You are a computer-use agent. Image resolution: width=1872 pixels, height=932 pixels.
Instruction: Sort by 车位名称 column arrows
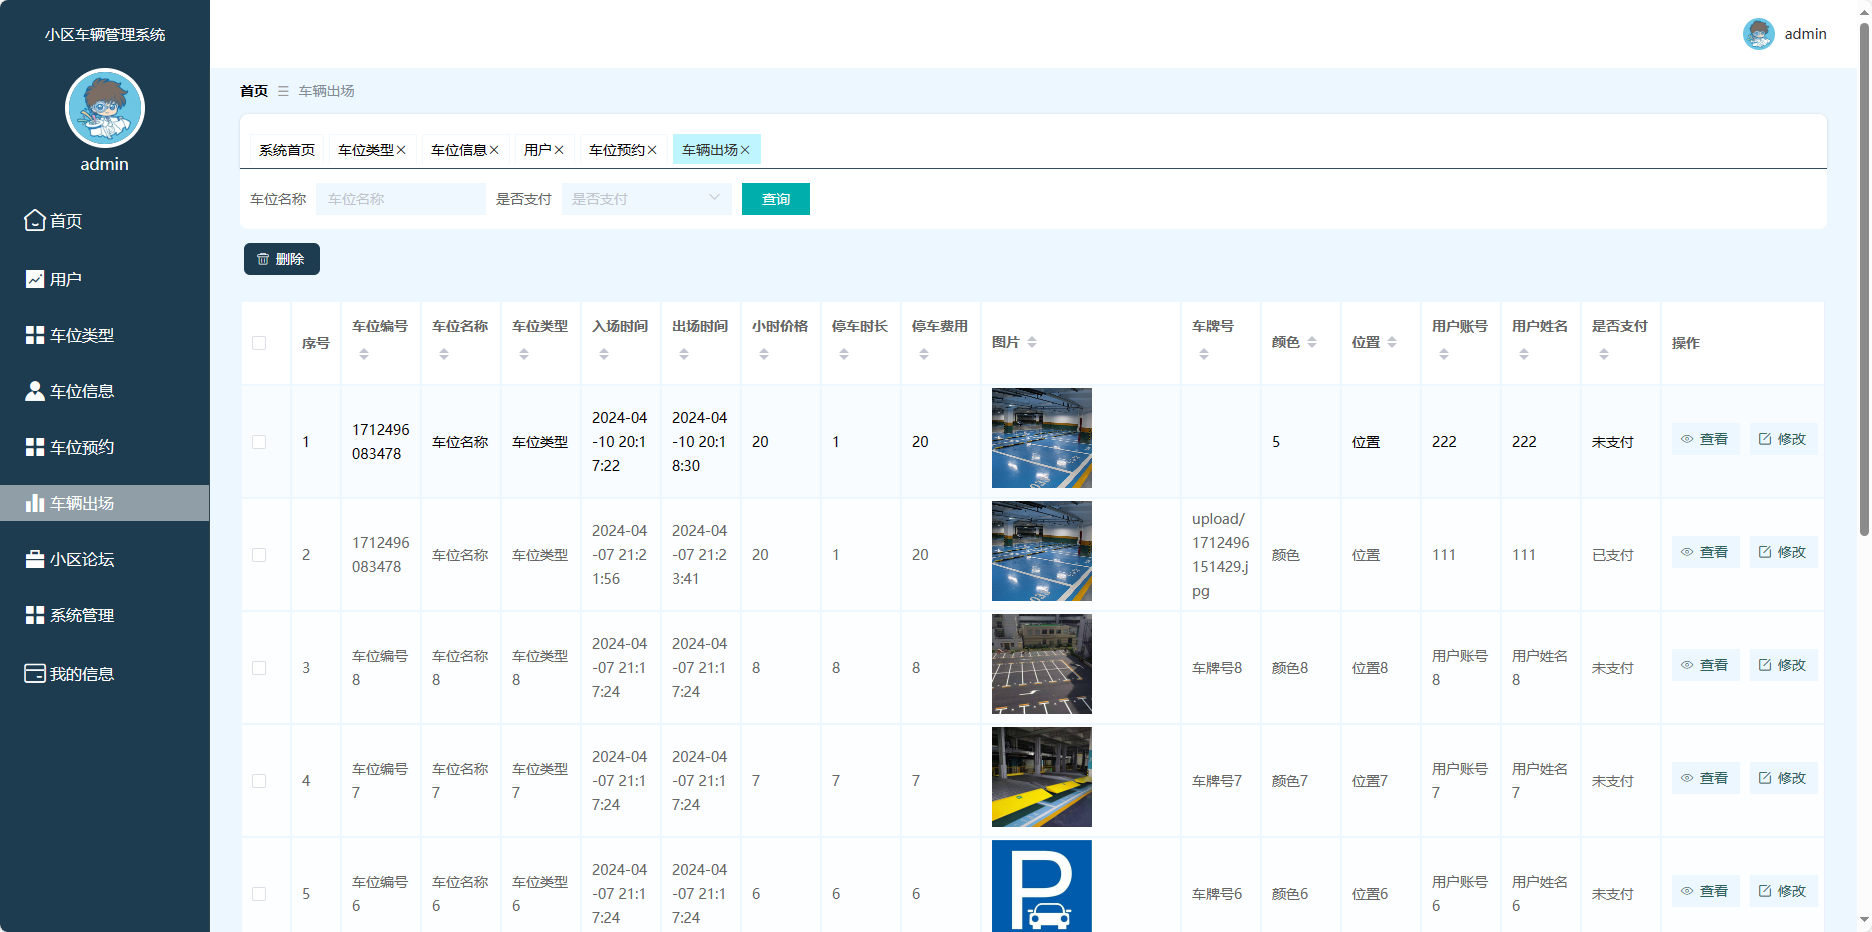[x=444, y=354]
